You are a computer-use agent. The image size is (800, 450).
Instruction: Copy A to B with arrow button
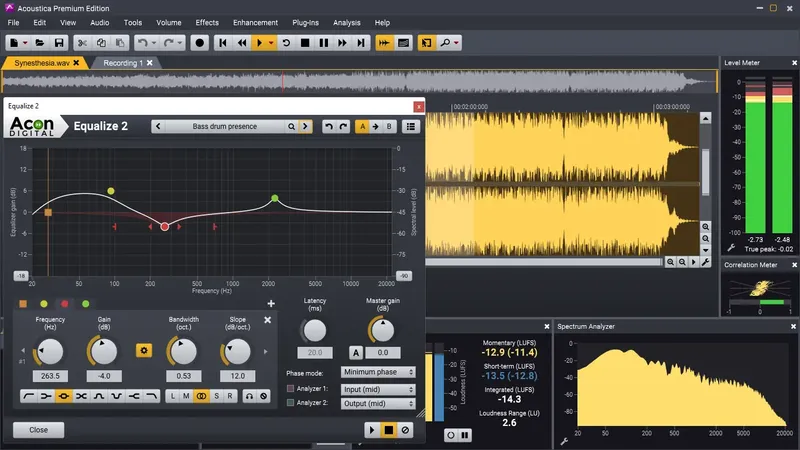pos(376,127)
